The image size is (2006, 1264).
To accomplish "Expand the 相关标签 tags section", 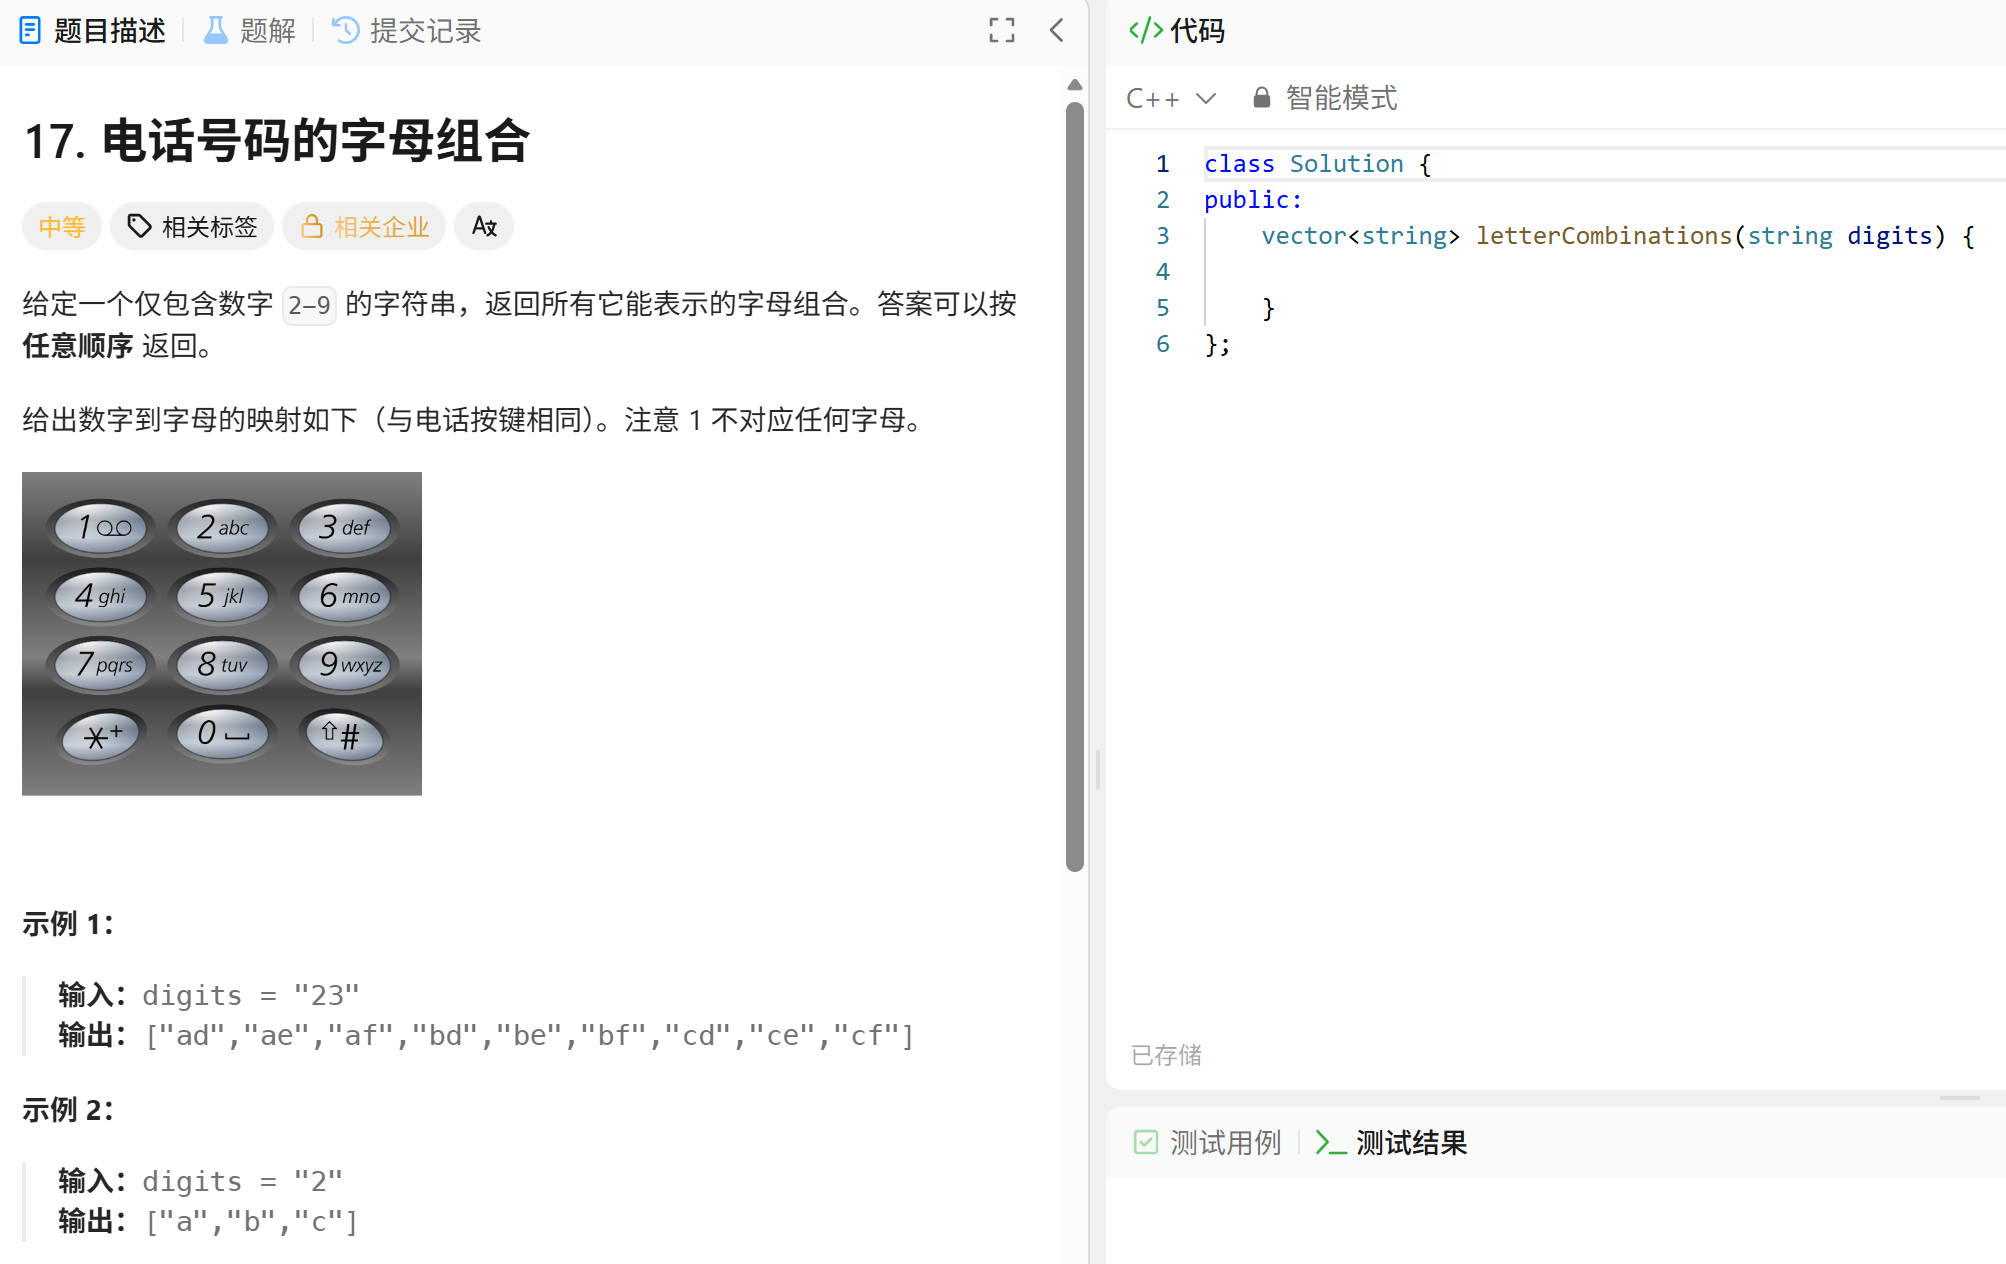I will tap(192, 226).
